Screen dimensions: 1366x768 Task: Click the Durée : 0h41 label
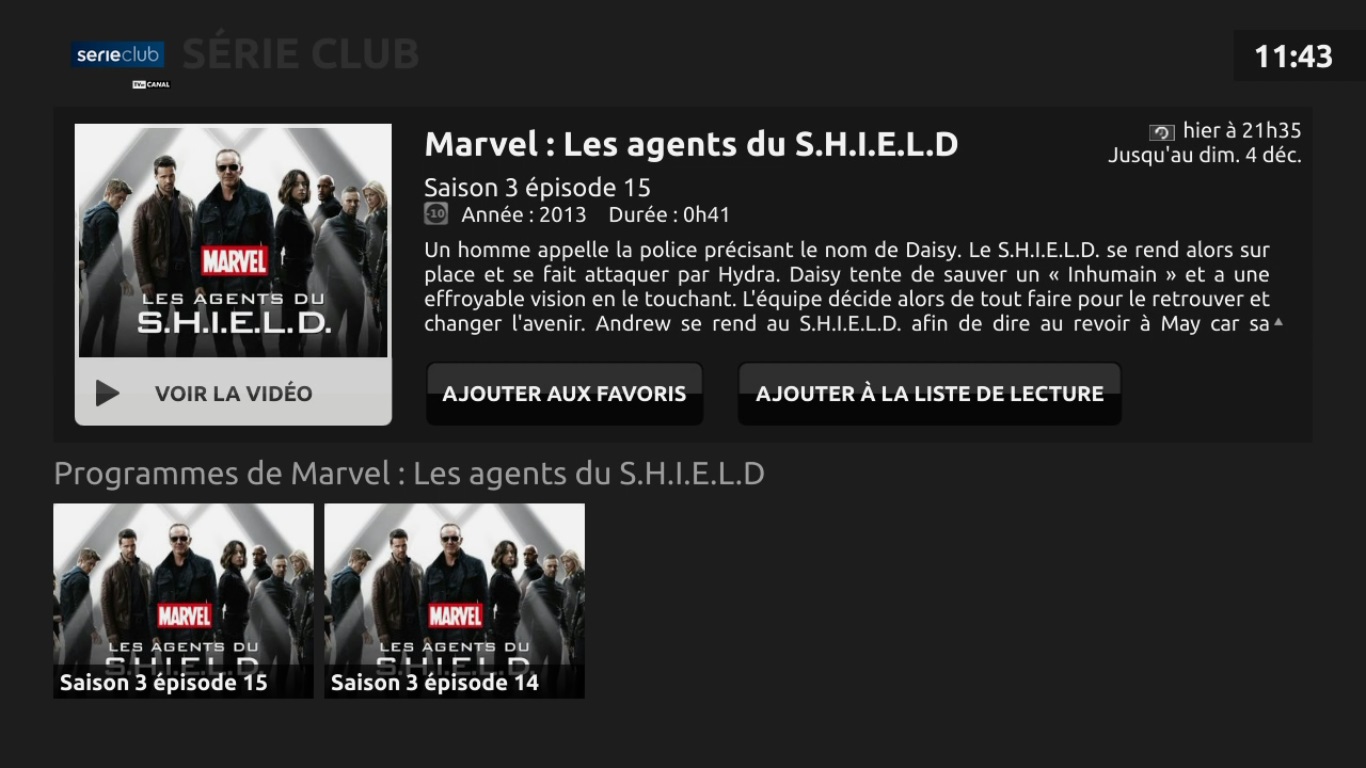669,214
